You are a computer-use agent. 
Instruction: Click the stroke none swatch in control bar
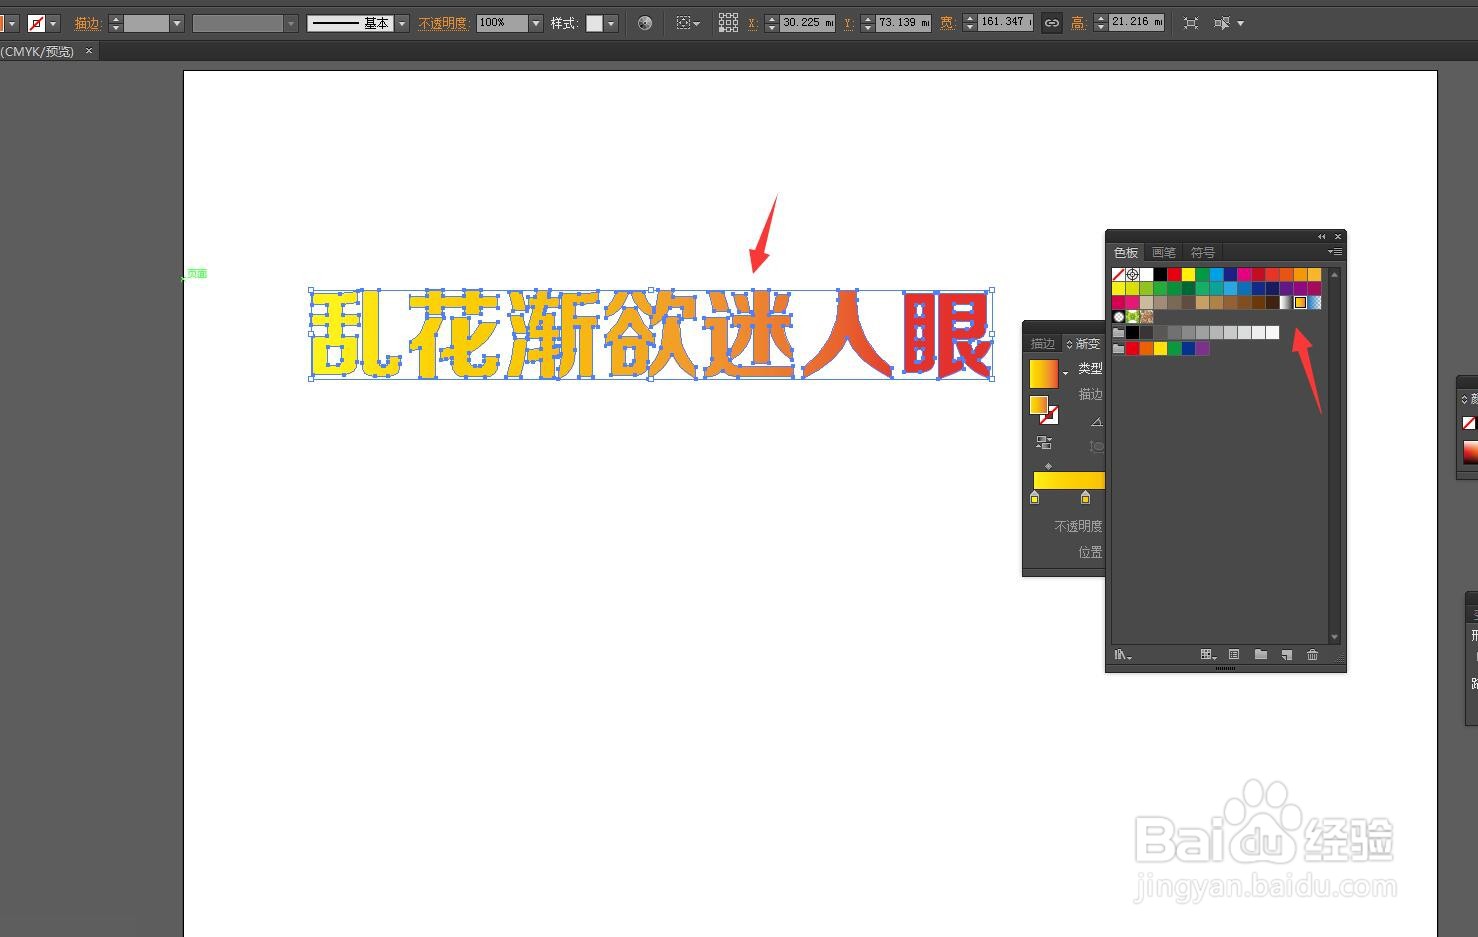(x=37, y=23)
